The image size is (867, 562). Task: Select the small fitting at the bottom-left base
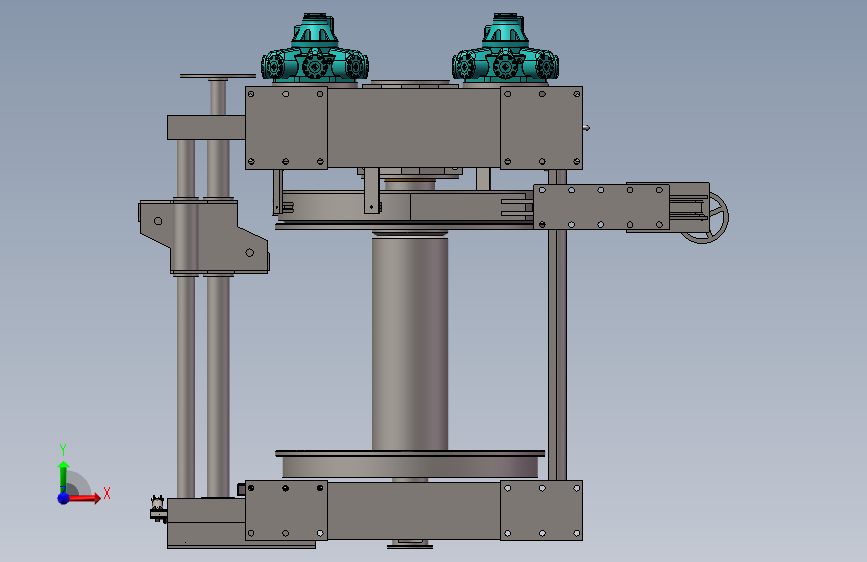[x=158, y=509]
